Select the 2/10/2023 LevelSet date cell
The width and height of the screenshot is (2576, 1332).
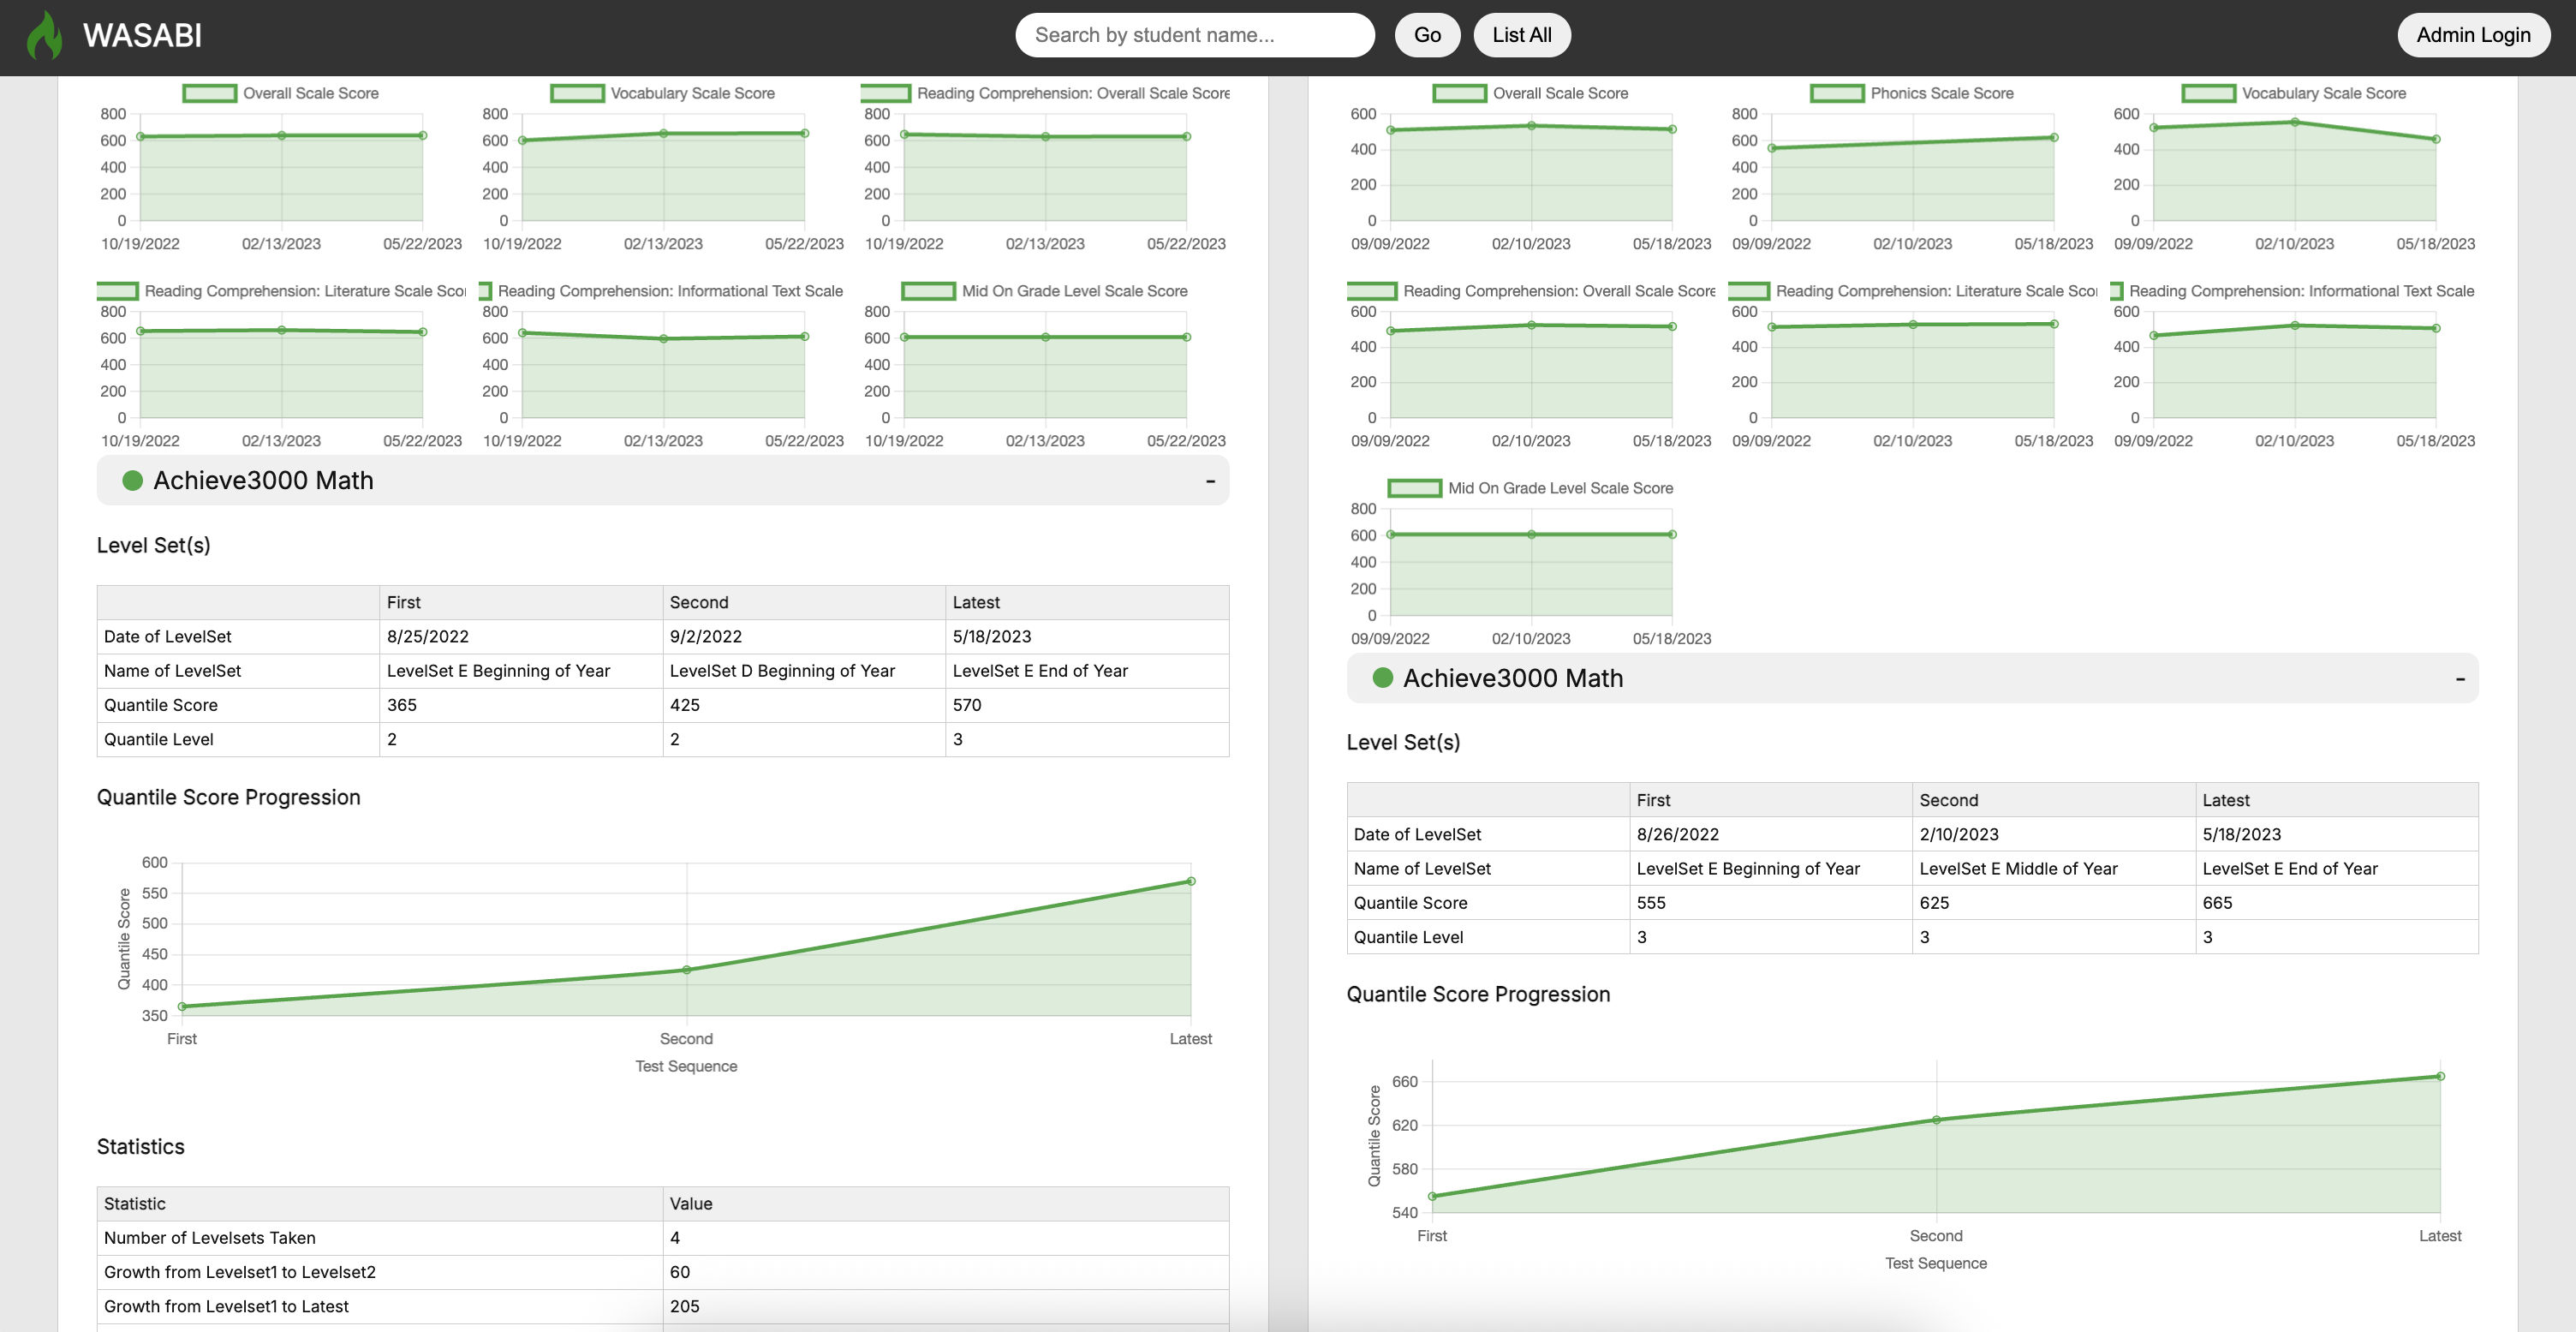(x=2054, y=835)
